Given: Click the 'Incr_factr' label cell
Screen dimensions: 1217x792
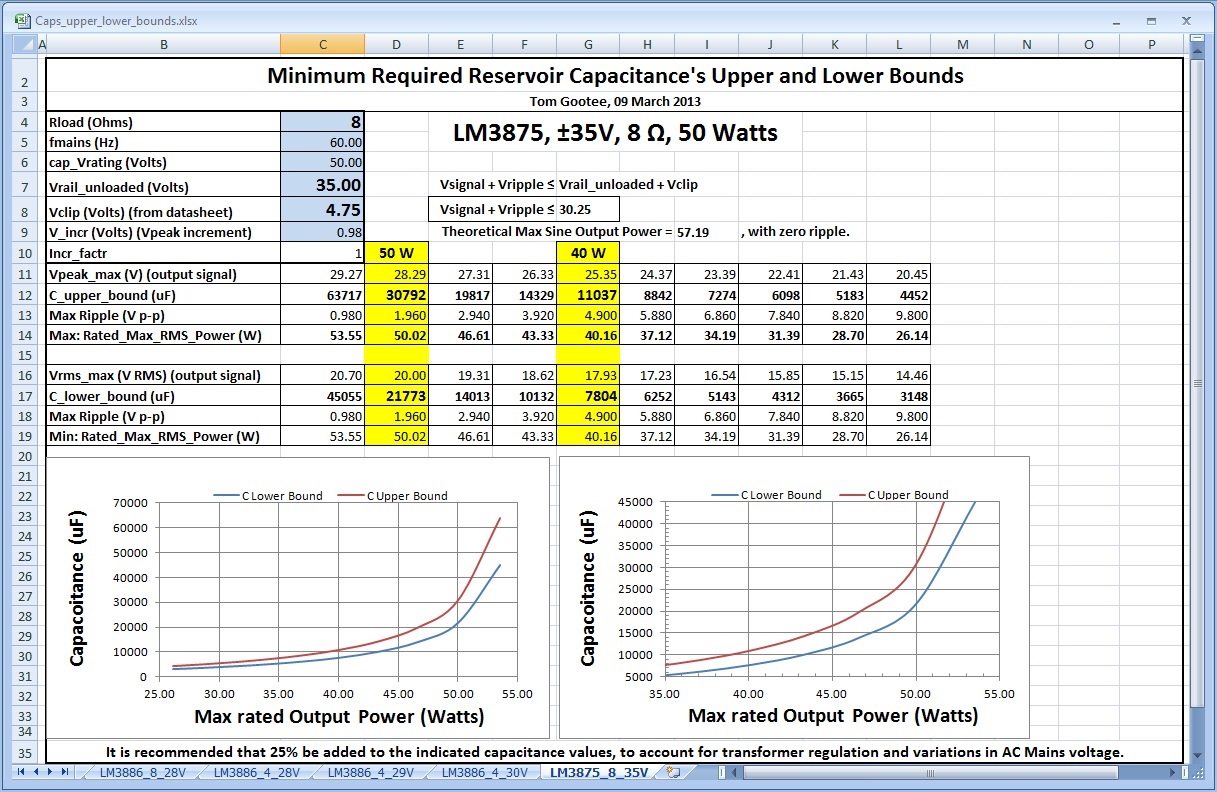Looking at the screenshot, I should (164, 253).
